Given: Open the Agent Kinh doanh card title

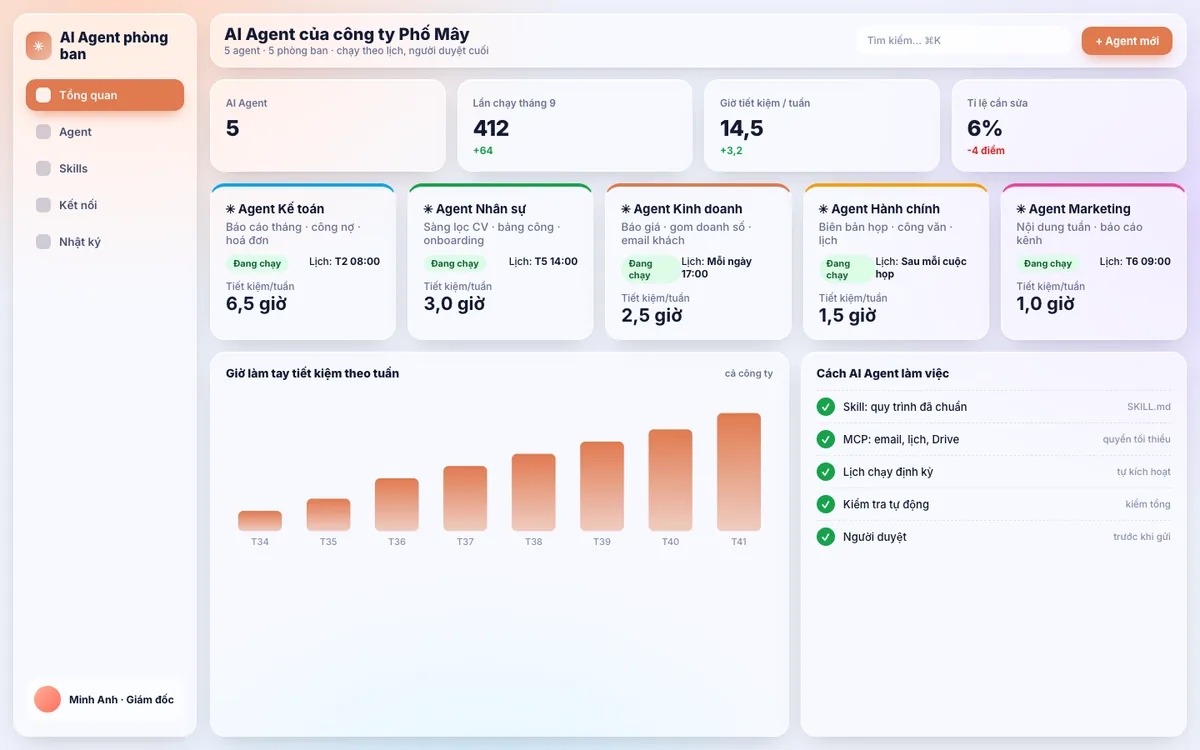Looking at the screenshot, I should [682, 209].
